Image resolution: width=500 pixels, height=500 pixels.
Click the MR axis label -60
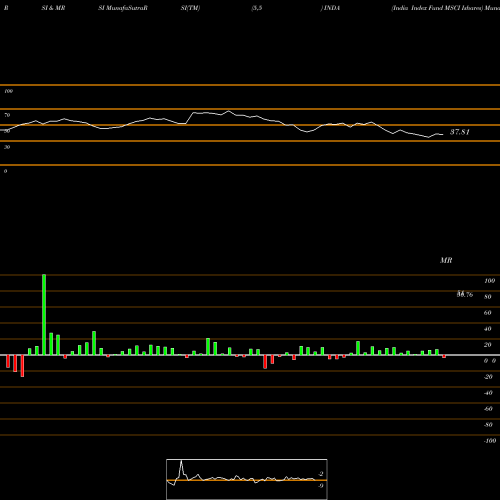pyautogui.click(x=488, y=409)
